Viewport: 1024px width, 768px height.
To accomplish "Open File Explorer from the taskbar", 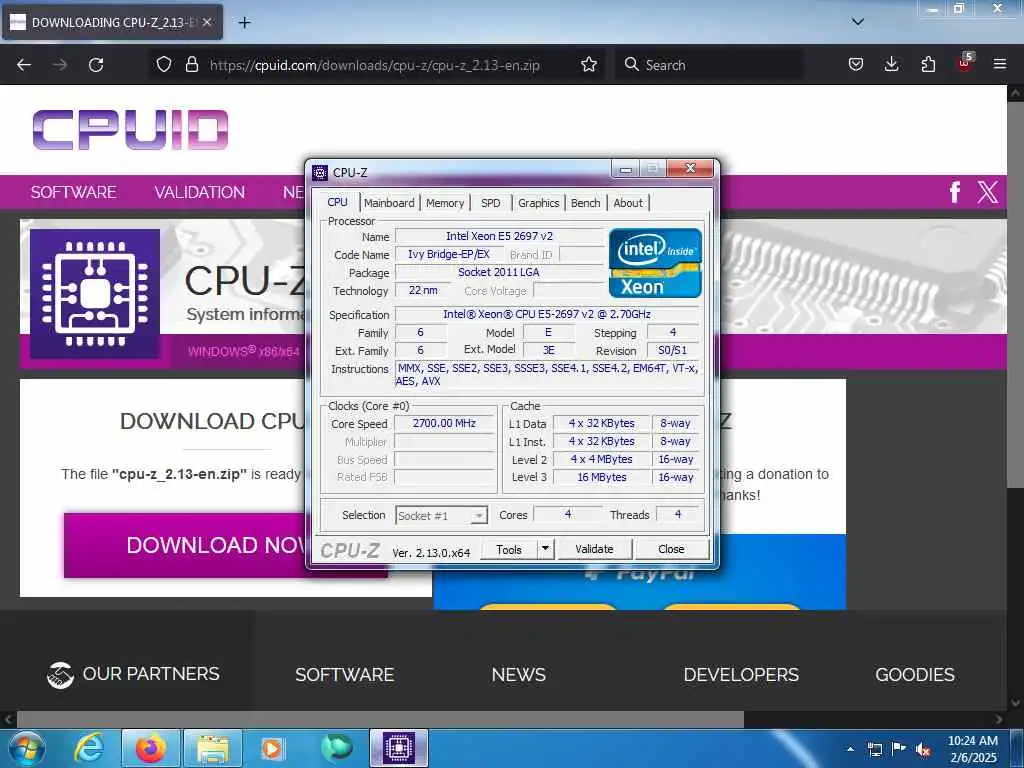I will 213,748.
